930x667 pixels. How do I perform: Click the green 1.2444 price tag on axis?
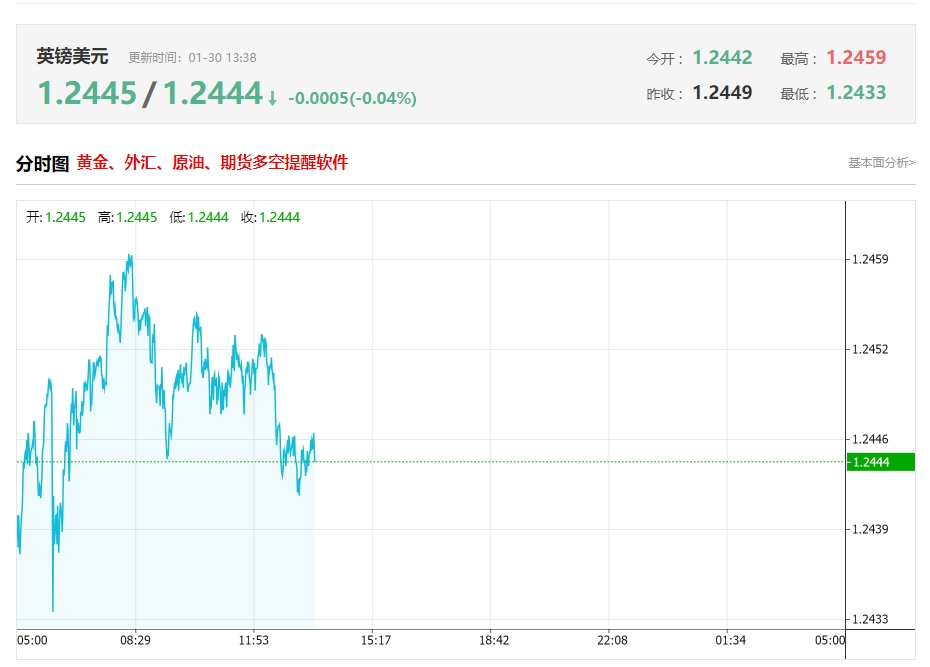click(881, 462)
